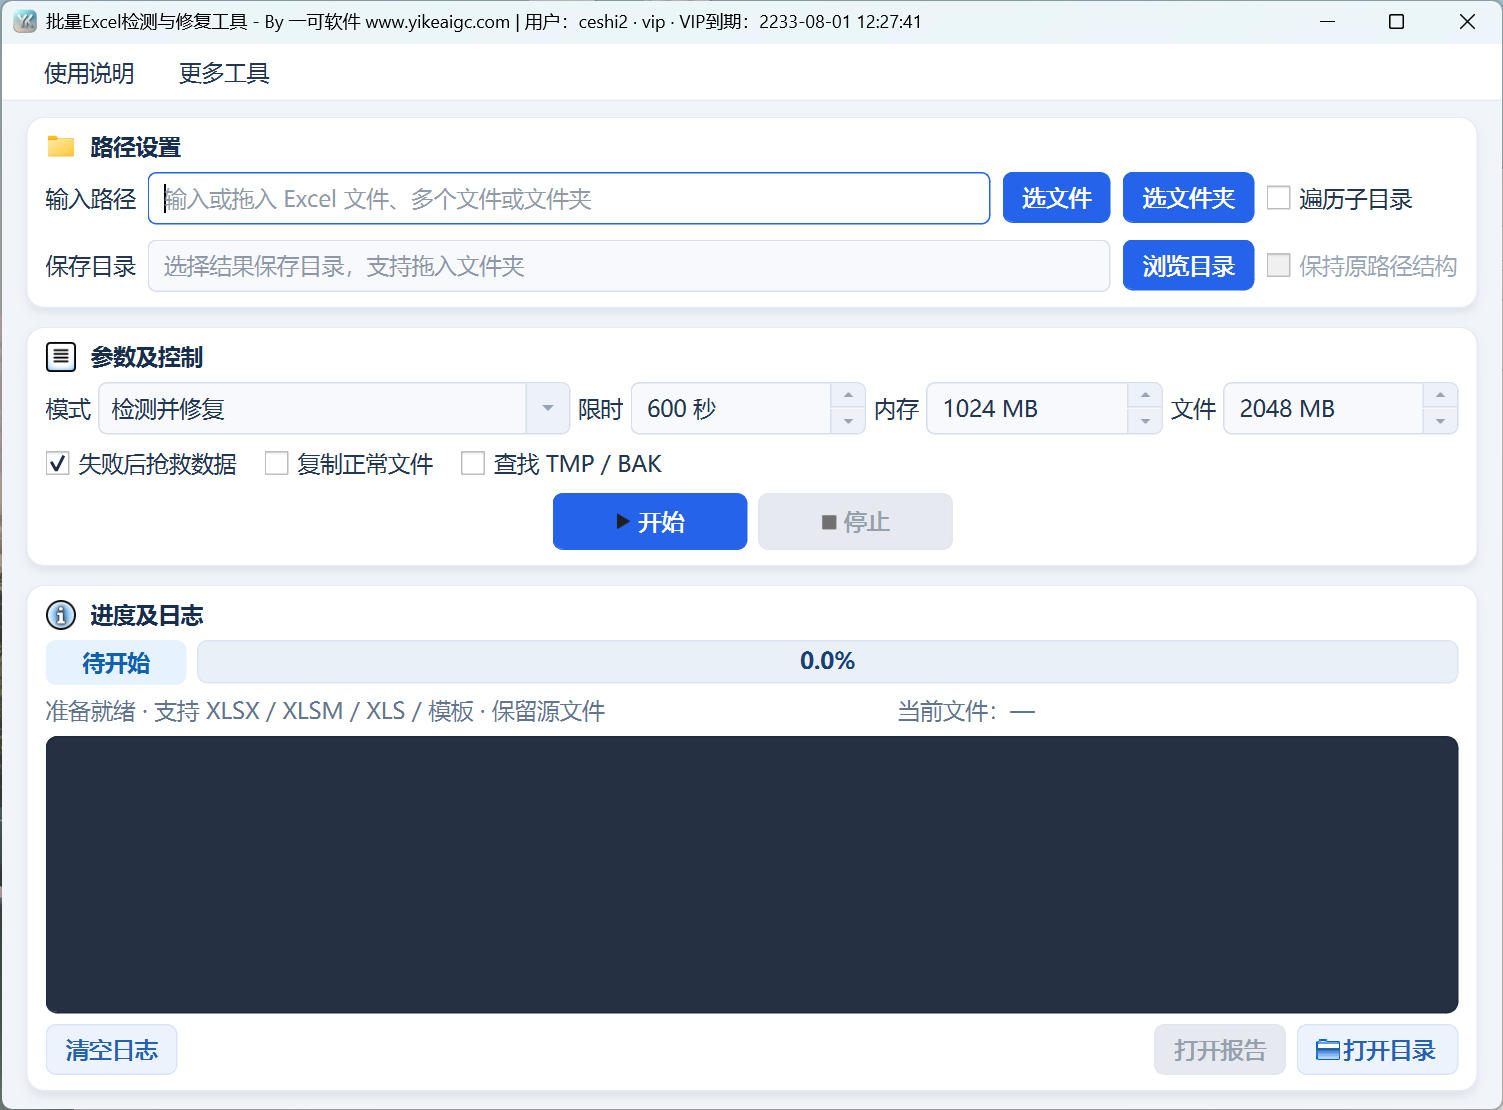Open output folder with 打开目录
The width and height of the screenshot is (1503, 1110).
tap(1377, 1050)
